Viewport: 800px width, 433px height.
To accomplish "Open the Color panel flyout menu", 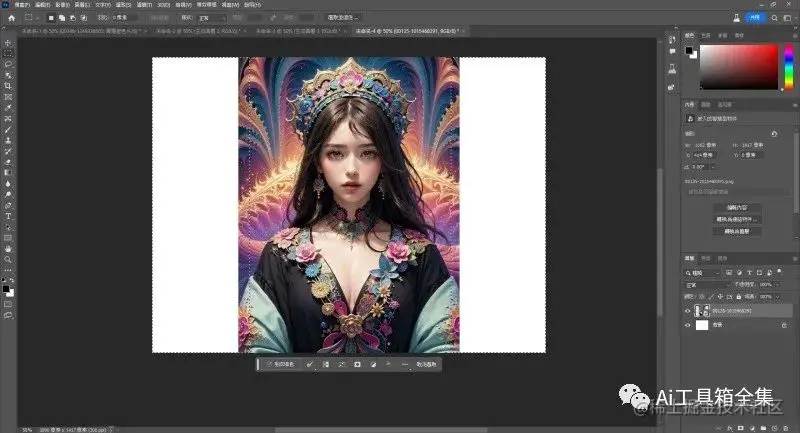I will (795, 36).
